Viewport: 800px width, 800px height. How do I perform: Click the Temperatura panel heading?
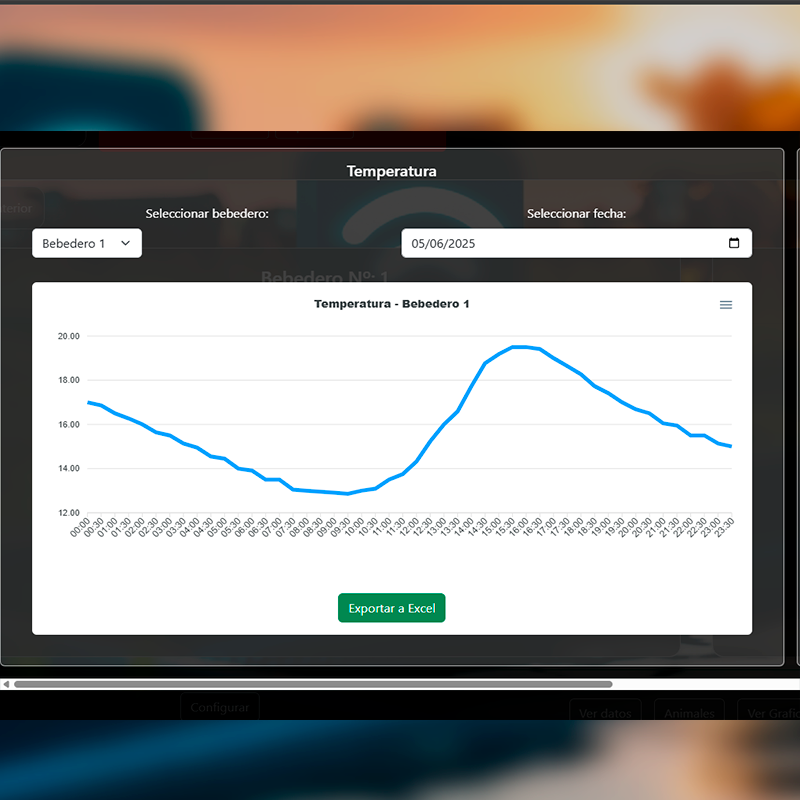pos(391,171)
